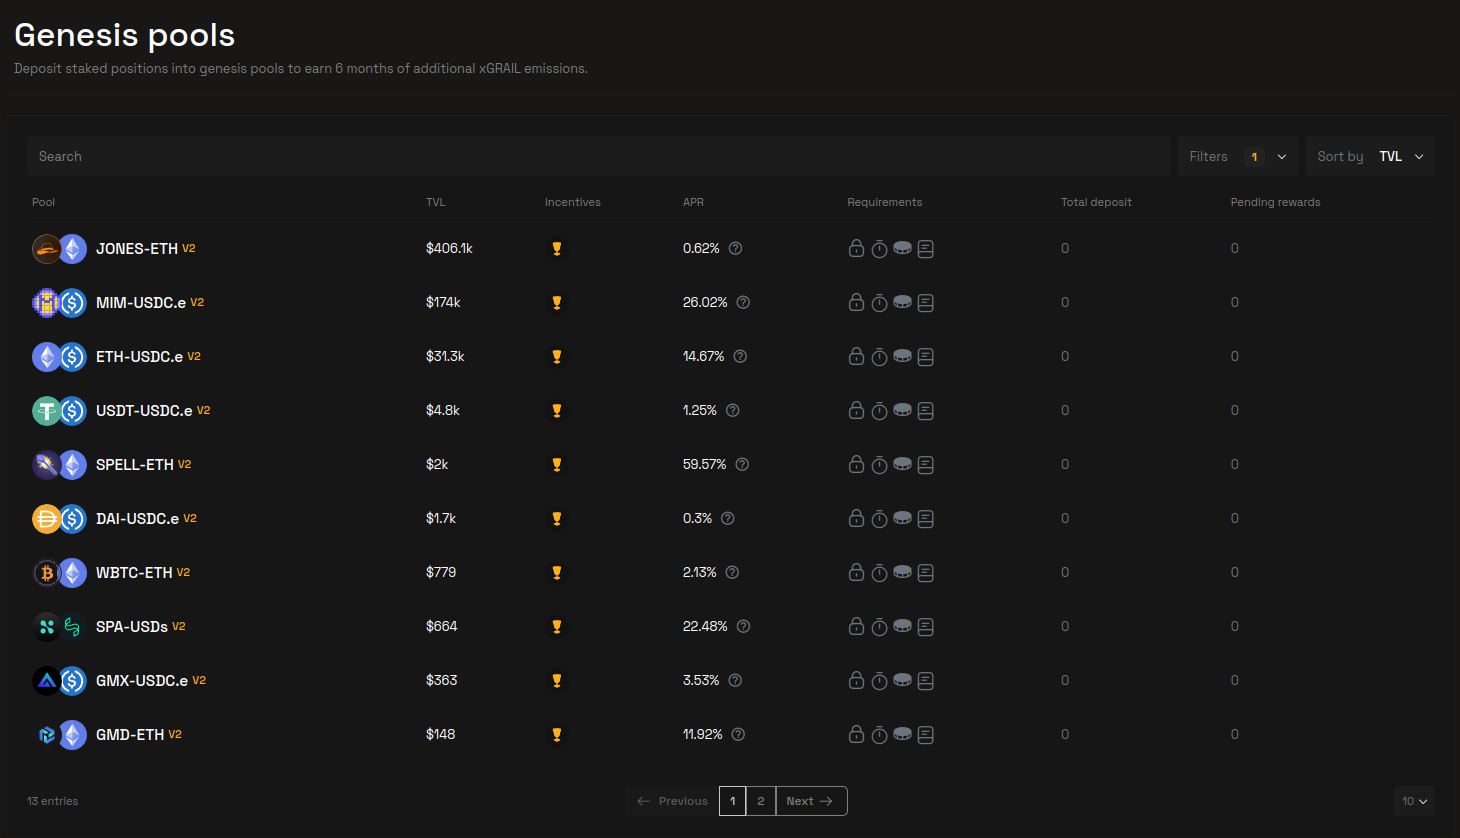The image size is (1460, 838).
Task: Click the 59.57% APR value
Action: (x=705, y=464)
